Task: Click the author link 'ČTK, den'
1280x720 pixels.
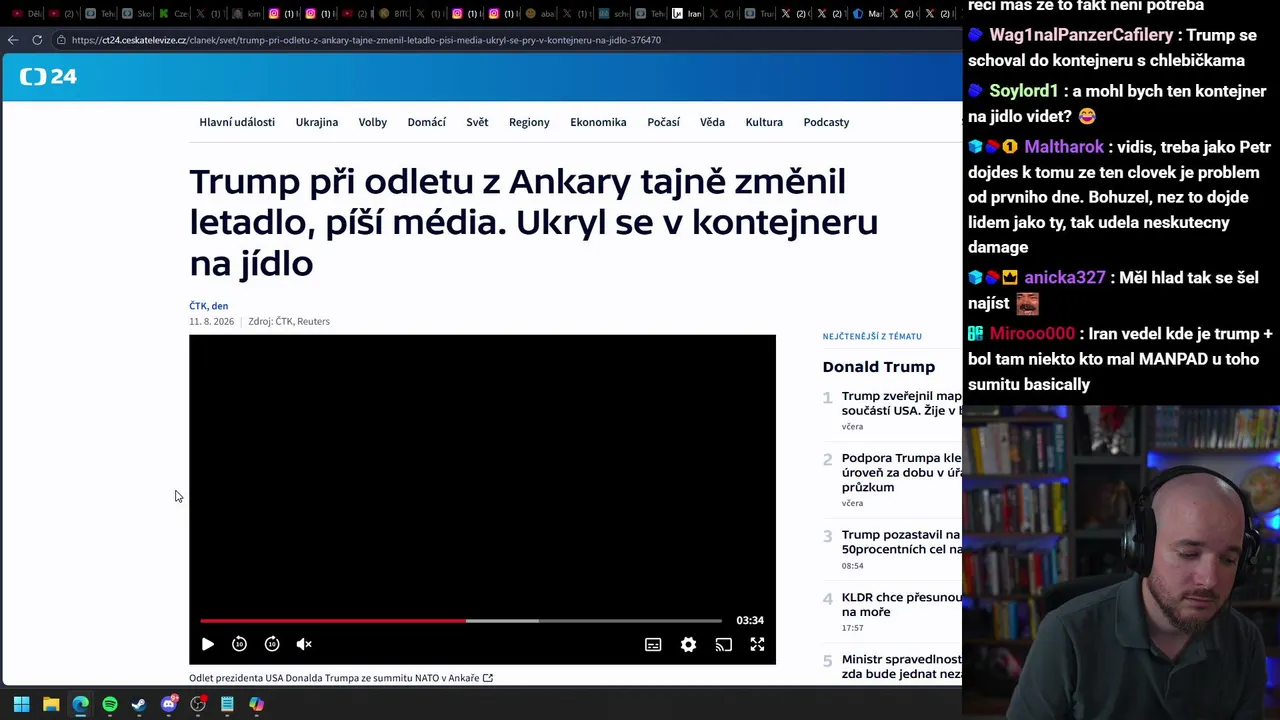Action: (x=209, y=306)
